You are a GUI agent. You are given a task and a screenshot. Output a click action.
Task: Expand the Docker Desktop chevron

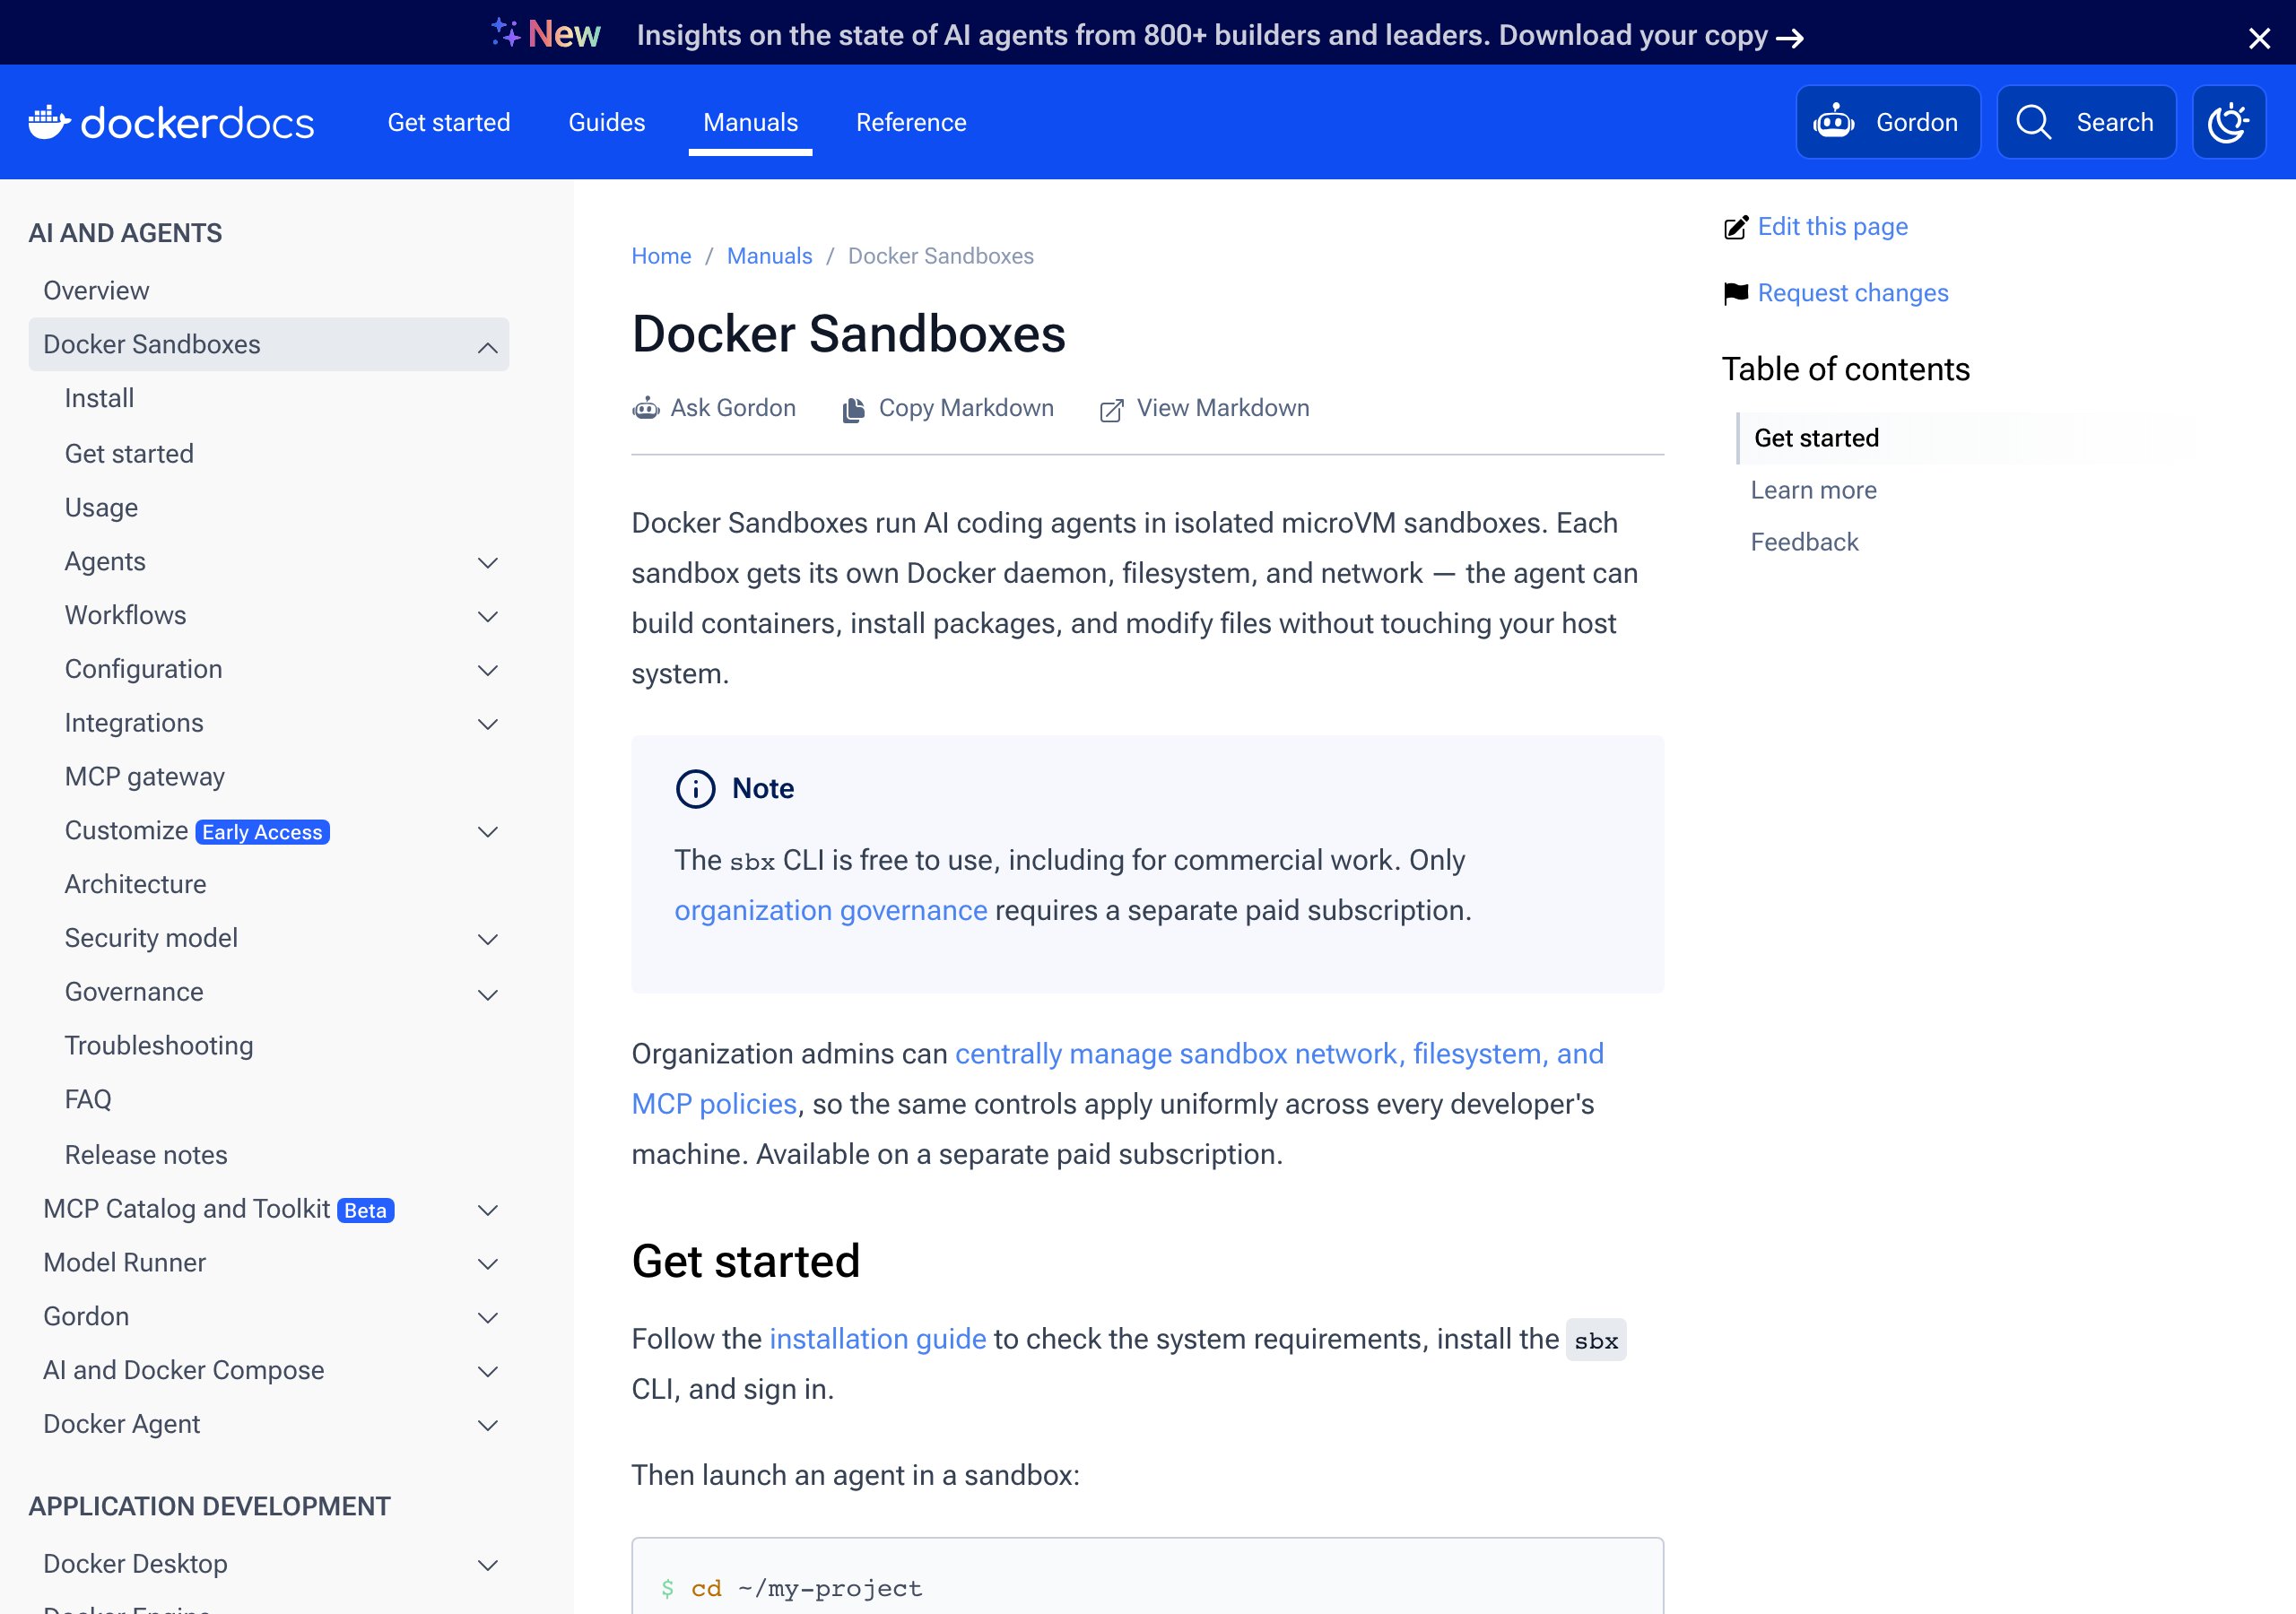point(488,1566)
